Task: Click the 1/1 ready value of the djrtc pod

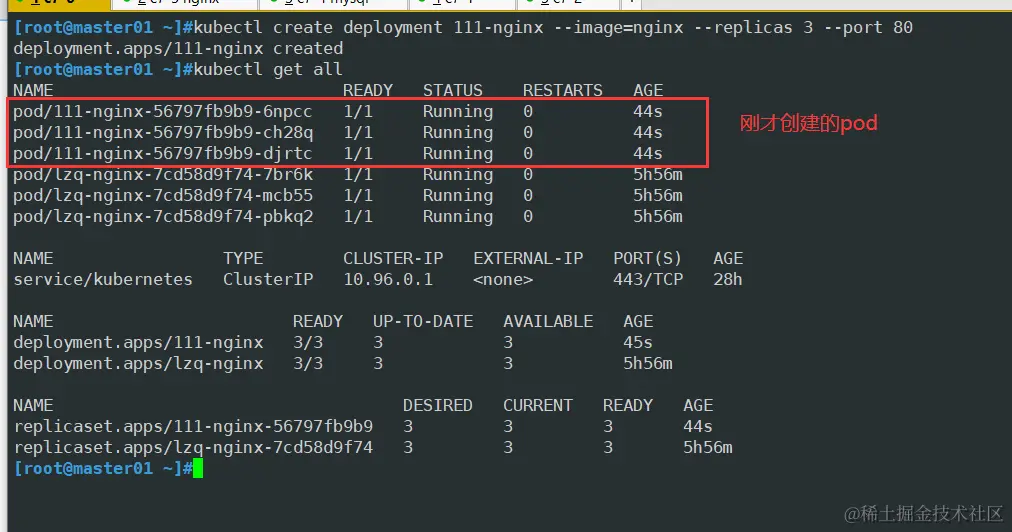Action: (x=358, y=154)
